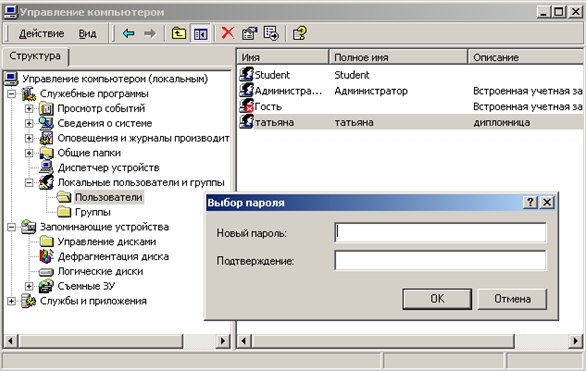
Task: Expand the Просмотр событий node
Action: [x=29, y=108]
